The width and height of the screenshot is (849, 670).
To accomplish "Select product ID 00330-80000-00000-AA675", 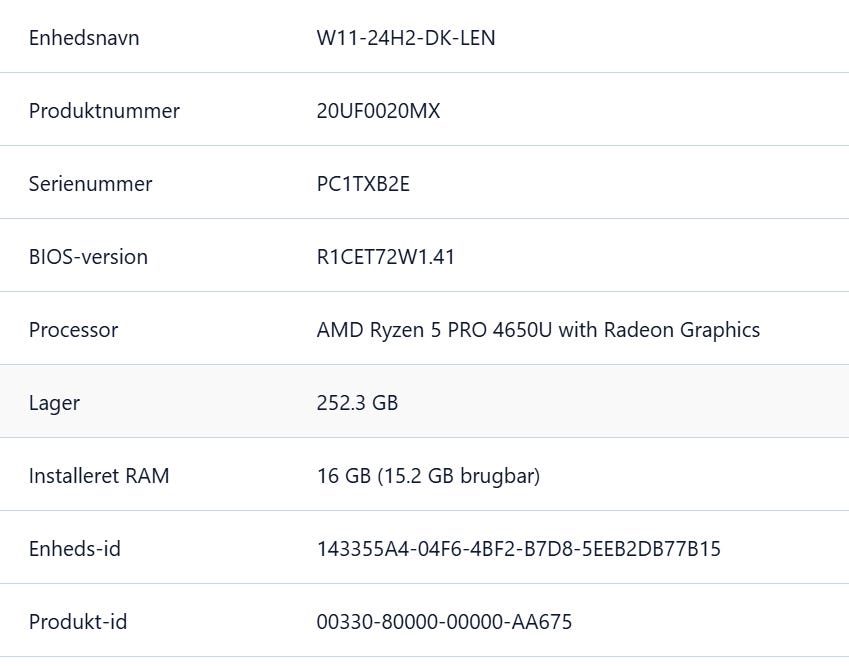I will click(x=444, y=622).
